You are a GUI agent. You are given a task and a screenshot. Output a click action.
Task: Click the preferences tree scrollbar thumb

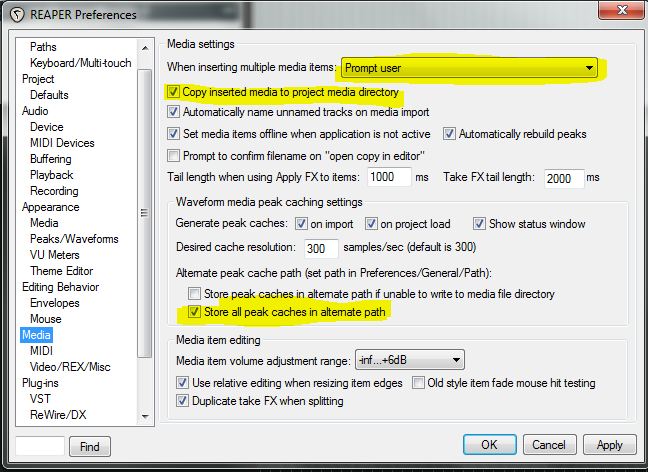145,213
